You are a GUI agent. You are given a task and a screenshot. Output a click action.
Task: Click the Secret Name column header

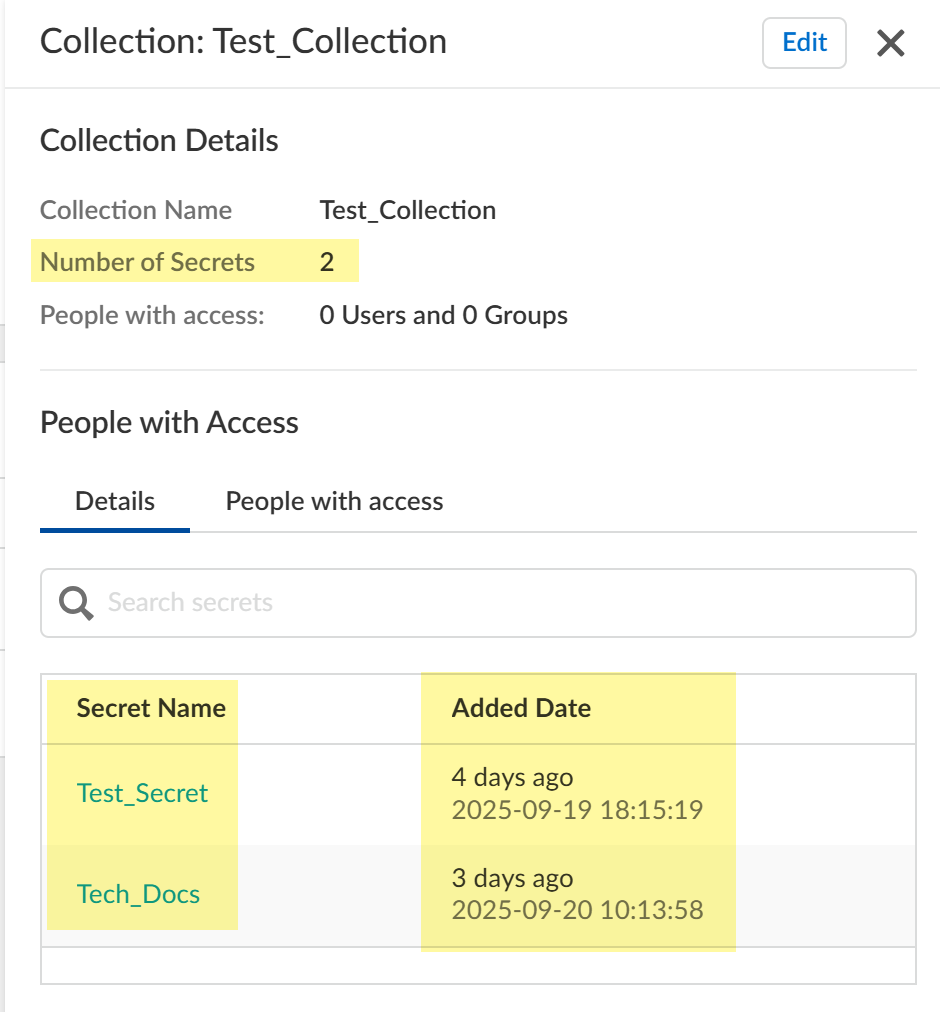coord(151,709)
